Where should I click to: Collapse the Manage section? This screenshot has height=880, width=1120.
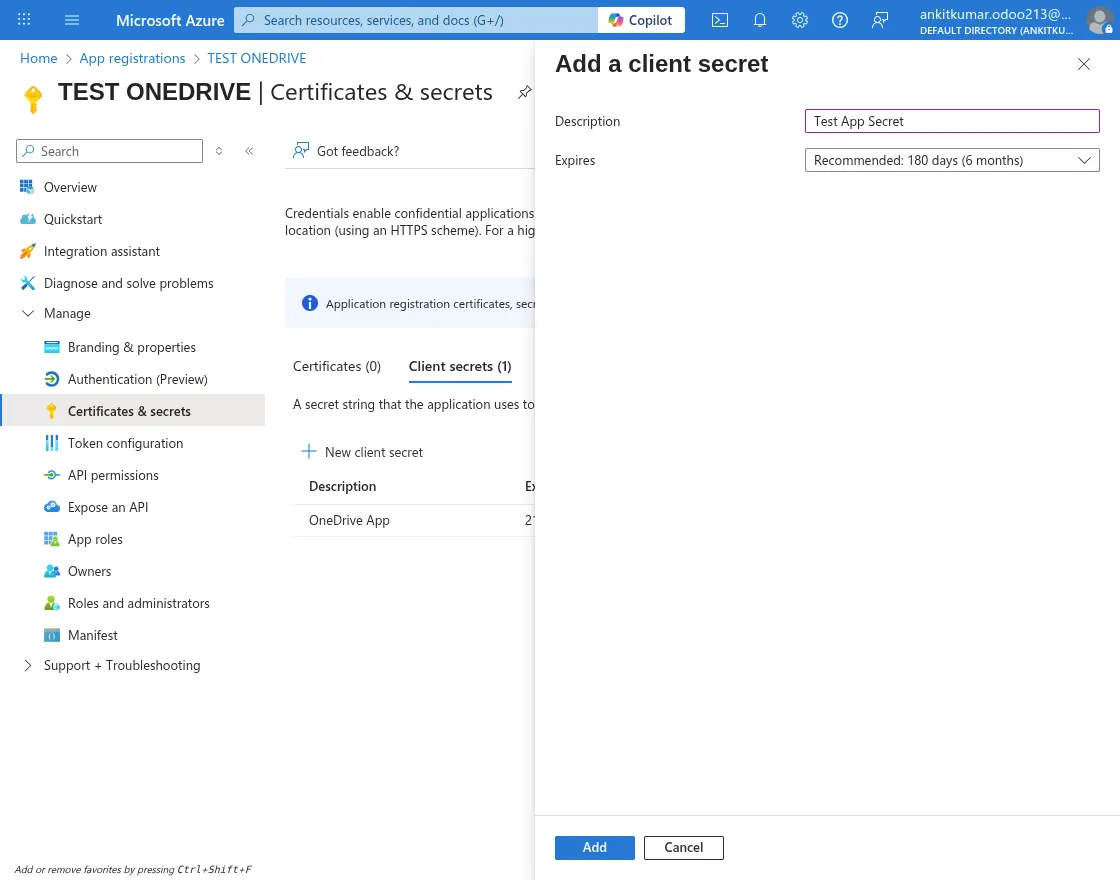tap(28, 313)
